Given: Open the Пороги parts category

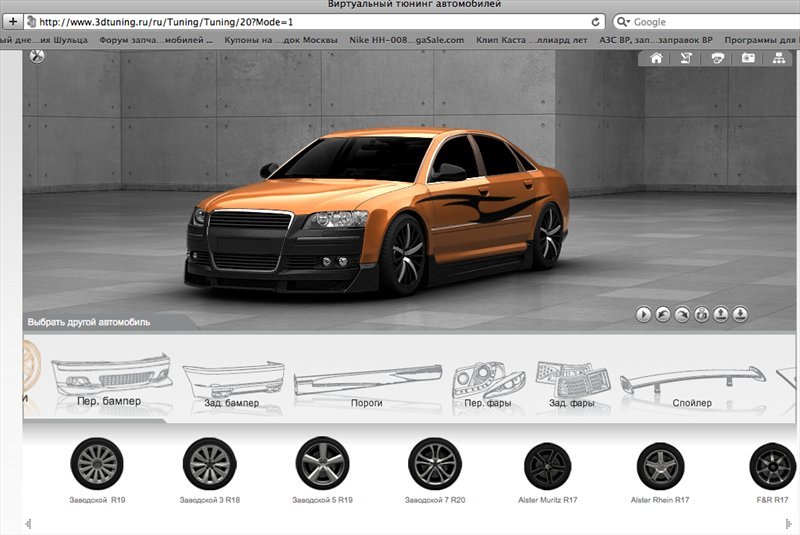Looking at the screenshot, I should pyautogui.click(x=354, y=384).
